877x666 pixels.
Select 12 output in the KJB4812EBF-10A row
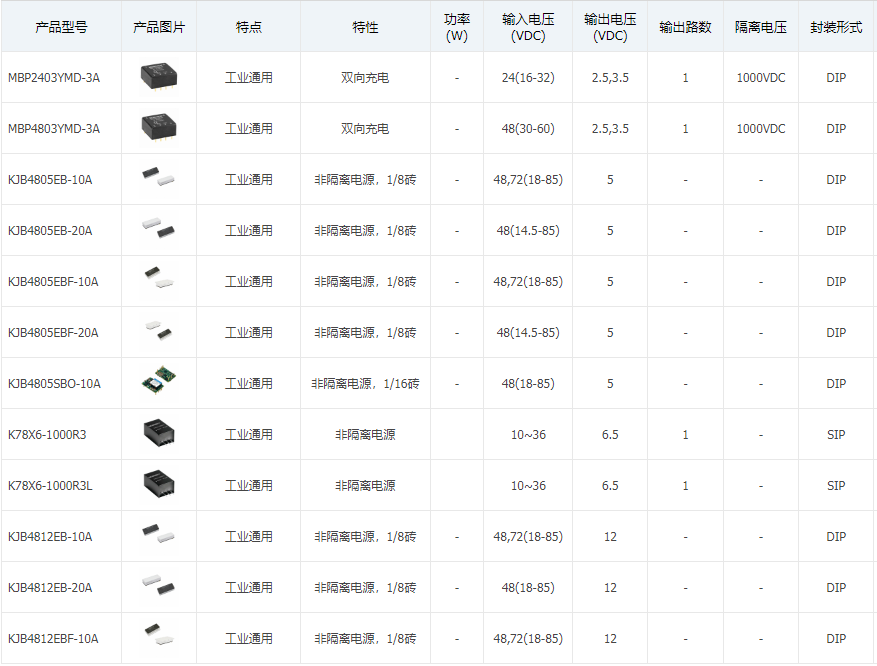pos(610,639)
